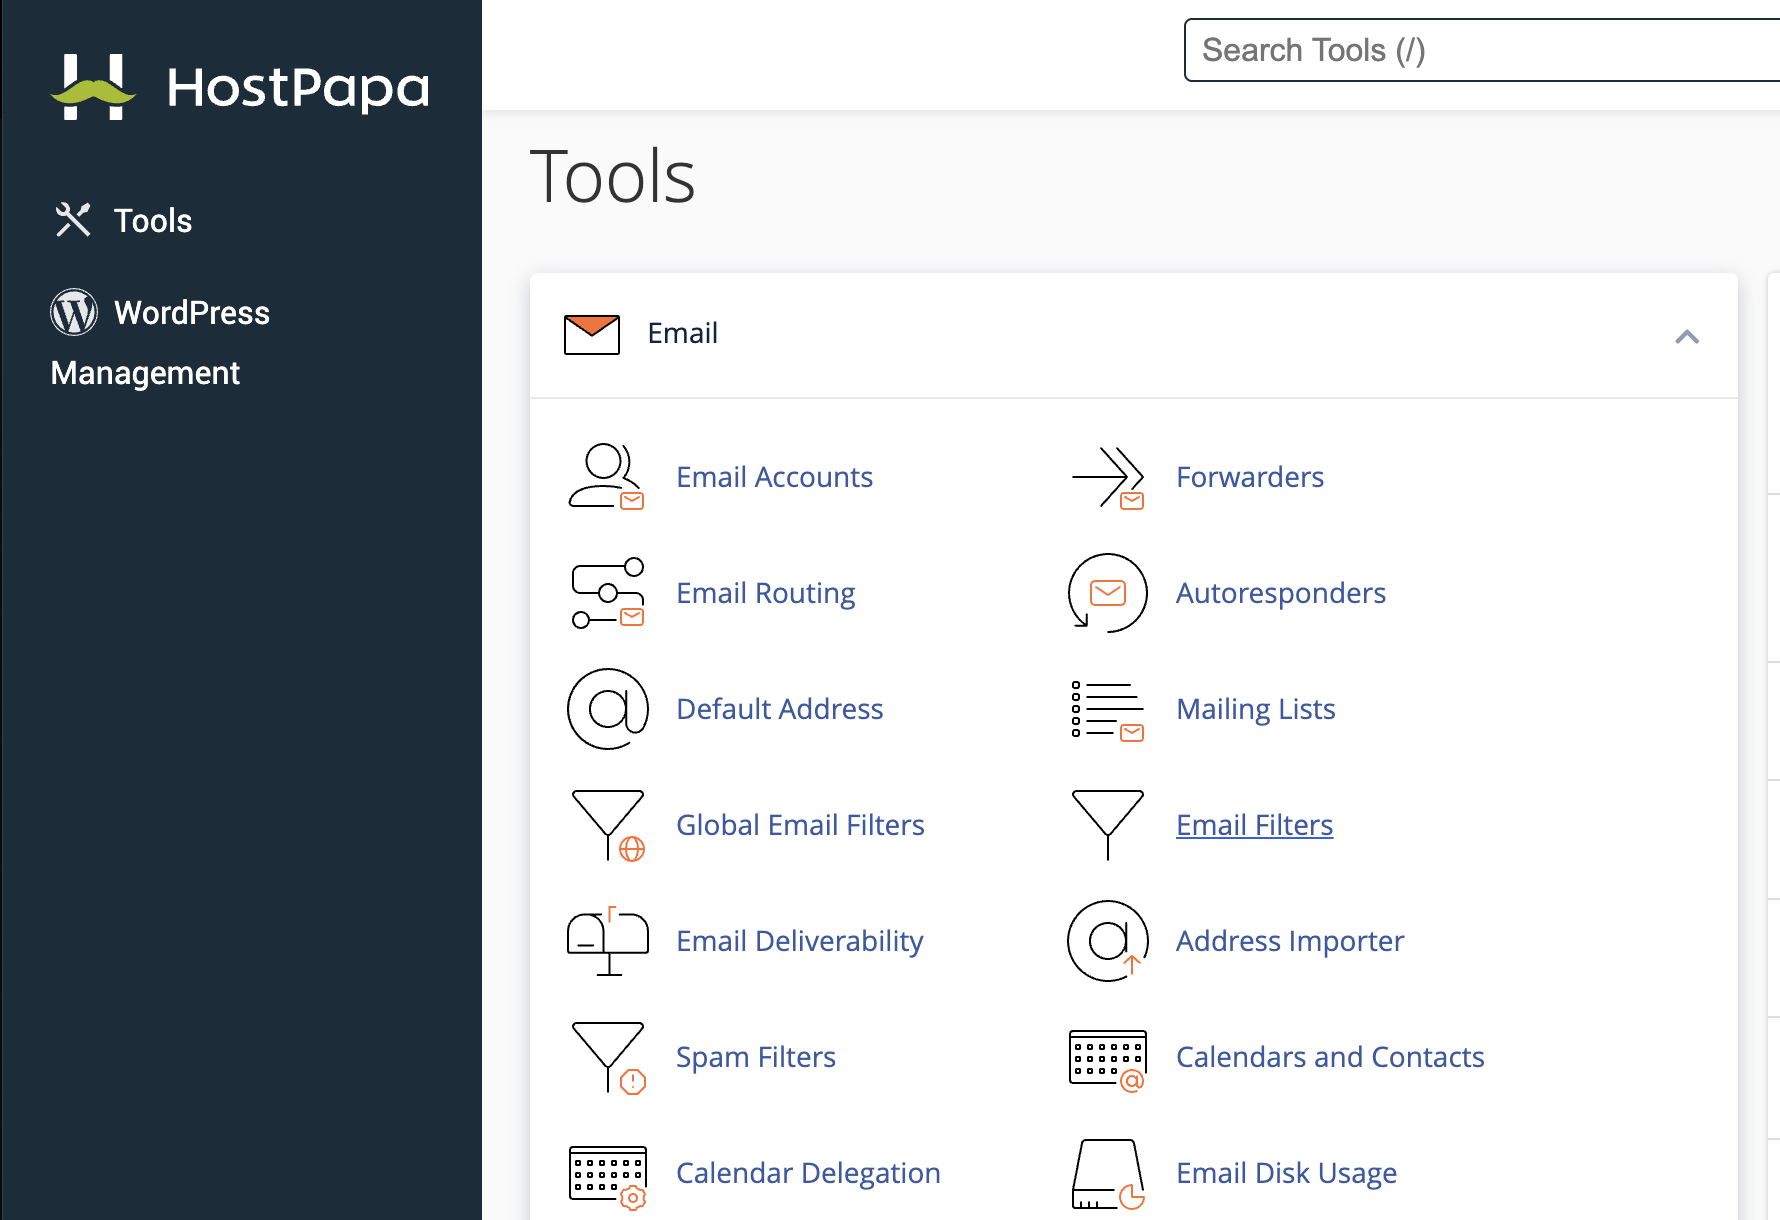
Task: Click the Email Accounts icon
Action: tap(607, 477)
